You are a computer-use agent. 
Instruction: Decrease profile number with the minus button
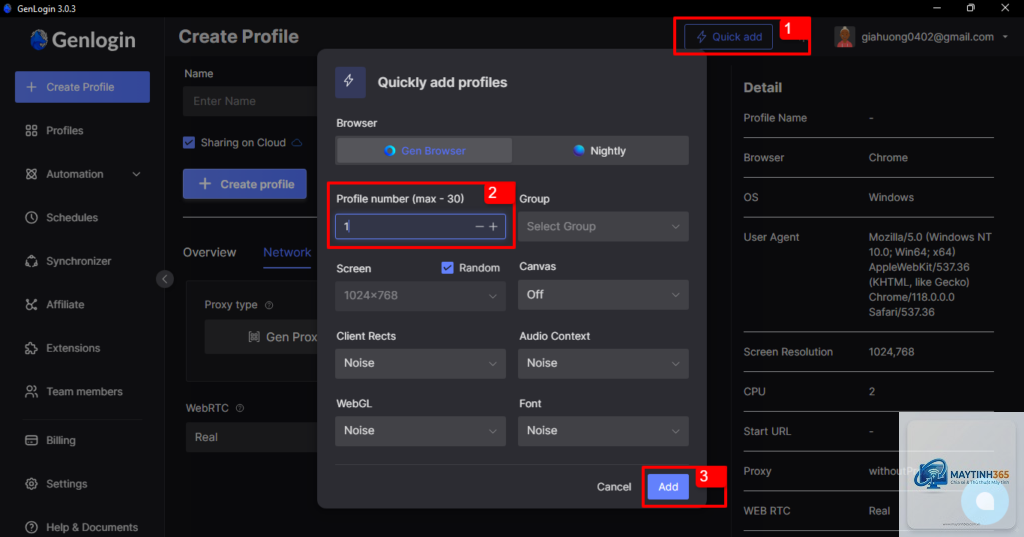click(479, 227)
